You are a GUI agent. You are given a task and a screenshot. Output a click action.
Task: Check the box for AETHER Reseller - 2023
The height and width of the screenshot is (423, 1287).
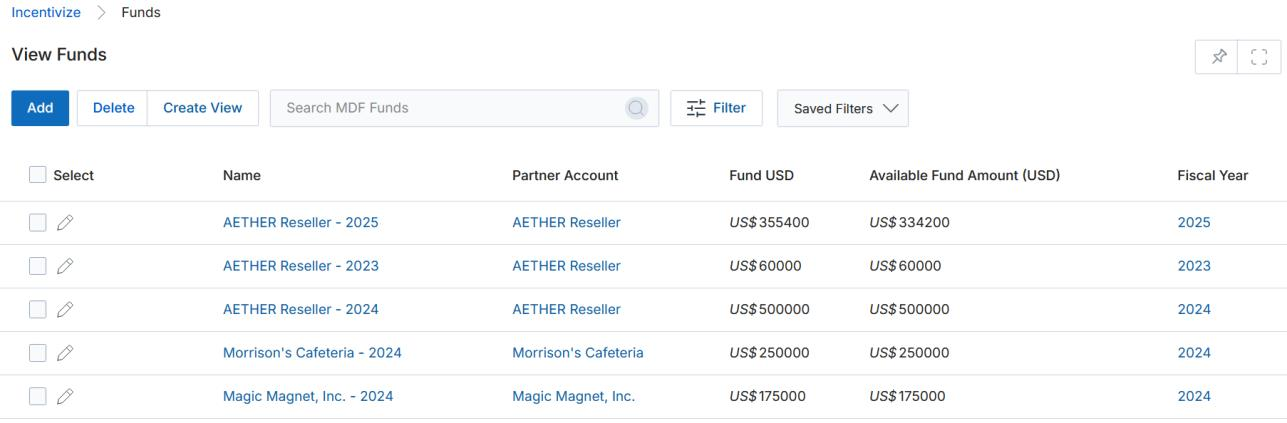pyautogui.click(x=38, y=266)
